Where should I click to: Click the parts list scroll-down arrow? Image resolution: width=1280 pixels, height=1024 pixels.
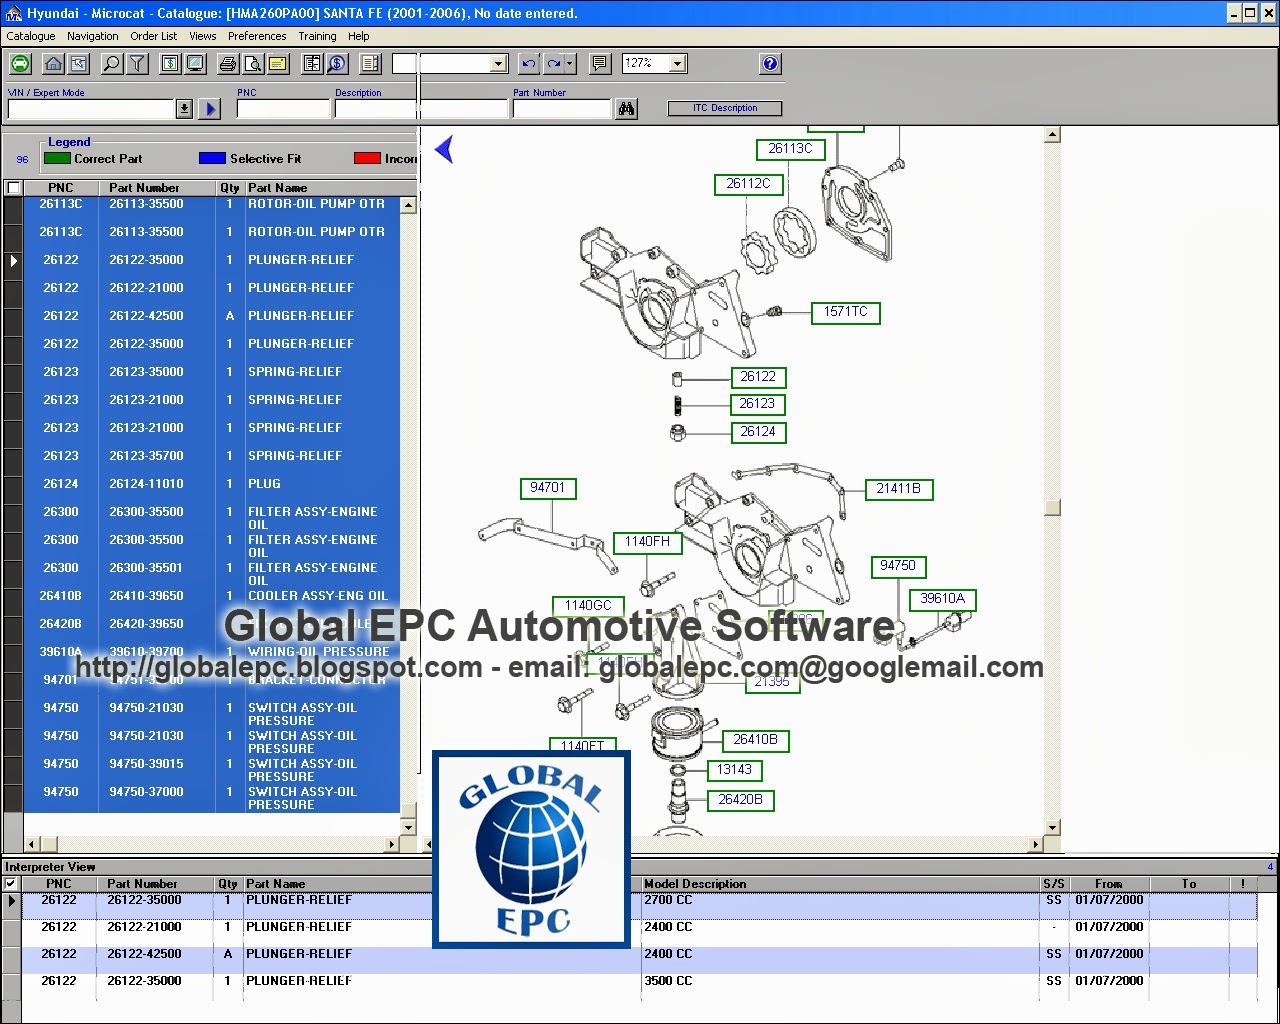coord(408,827)
